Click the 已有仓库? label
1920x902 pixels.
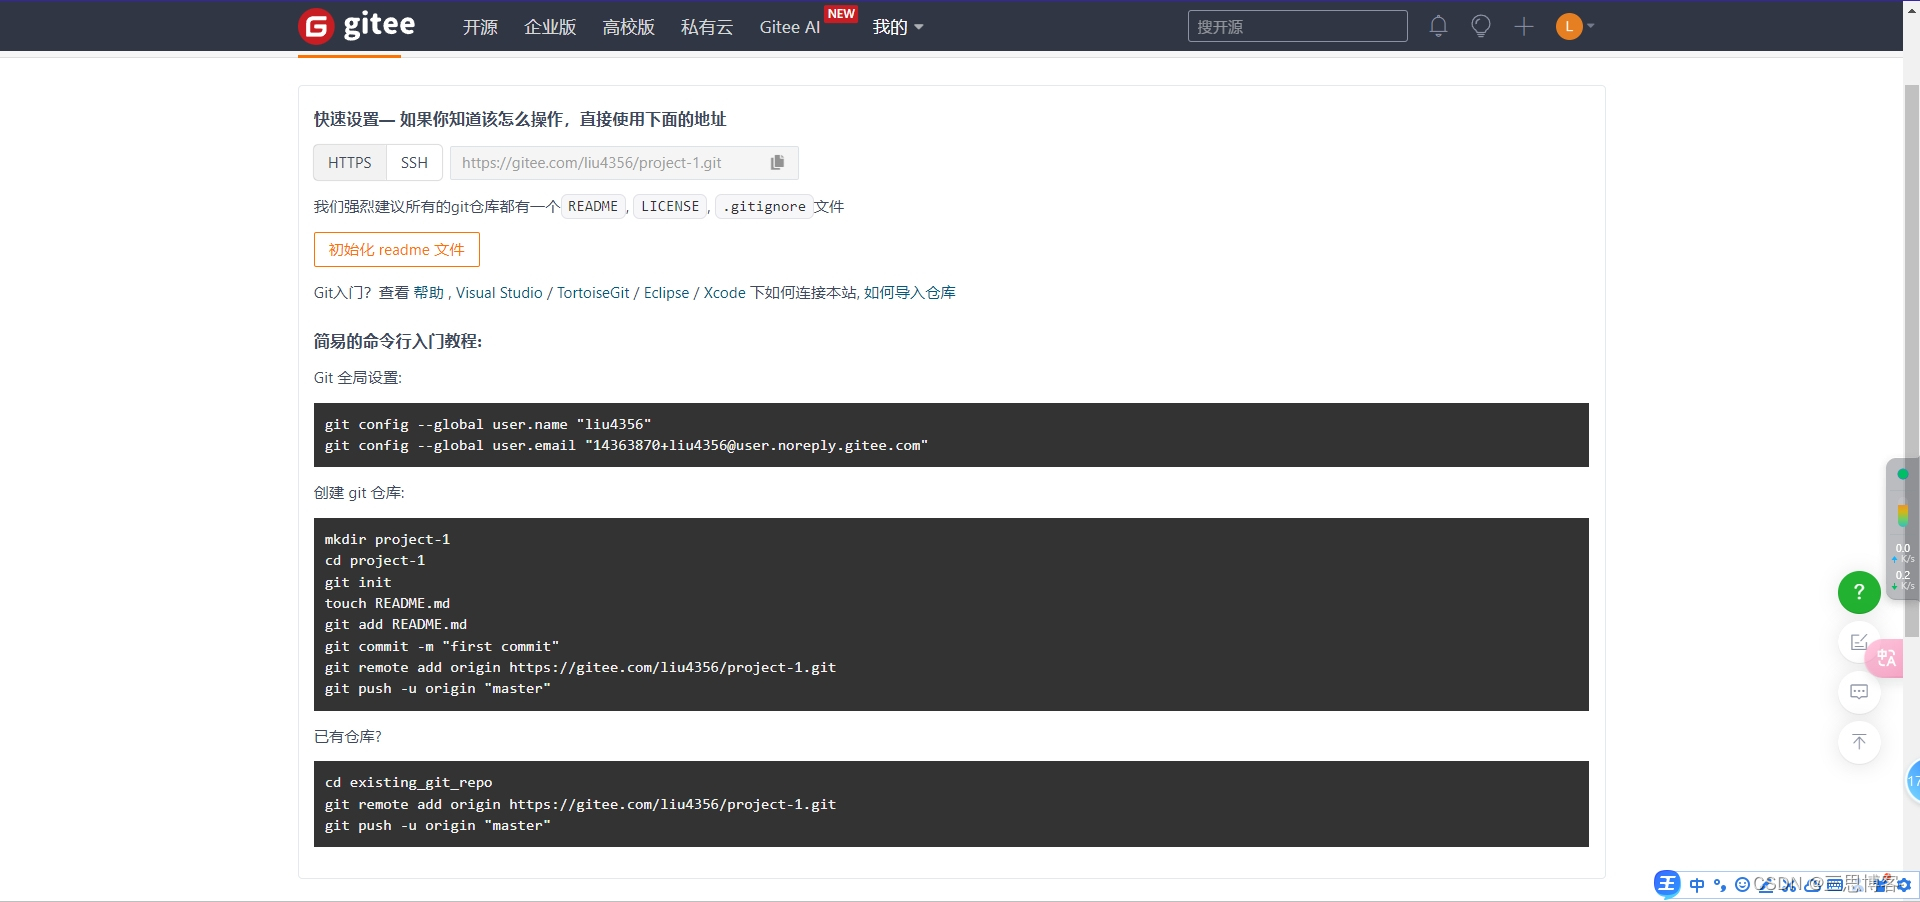click(x=348, y=736)
